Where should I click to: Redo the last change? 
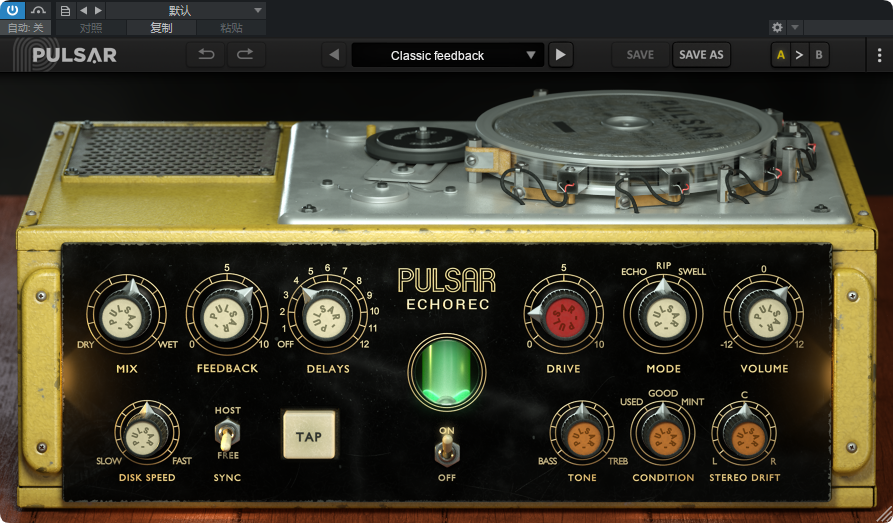click(245, 55)
